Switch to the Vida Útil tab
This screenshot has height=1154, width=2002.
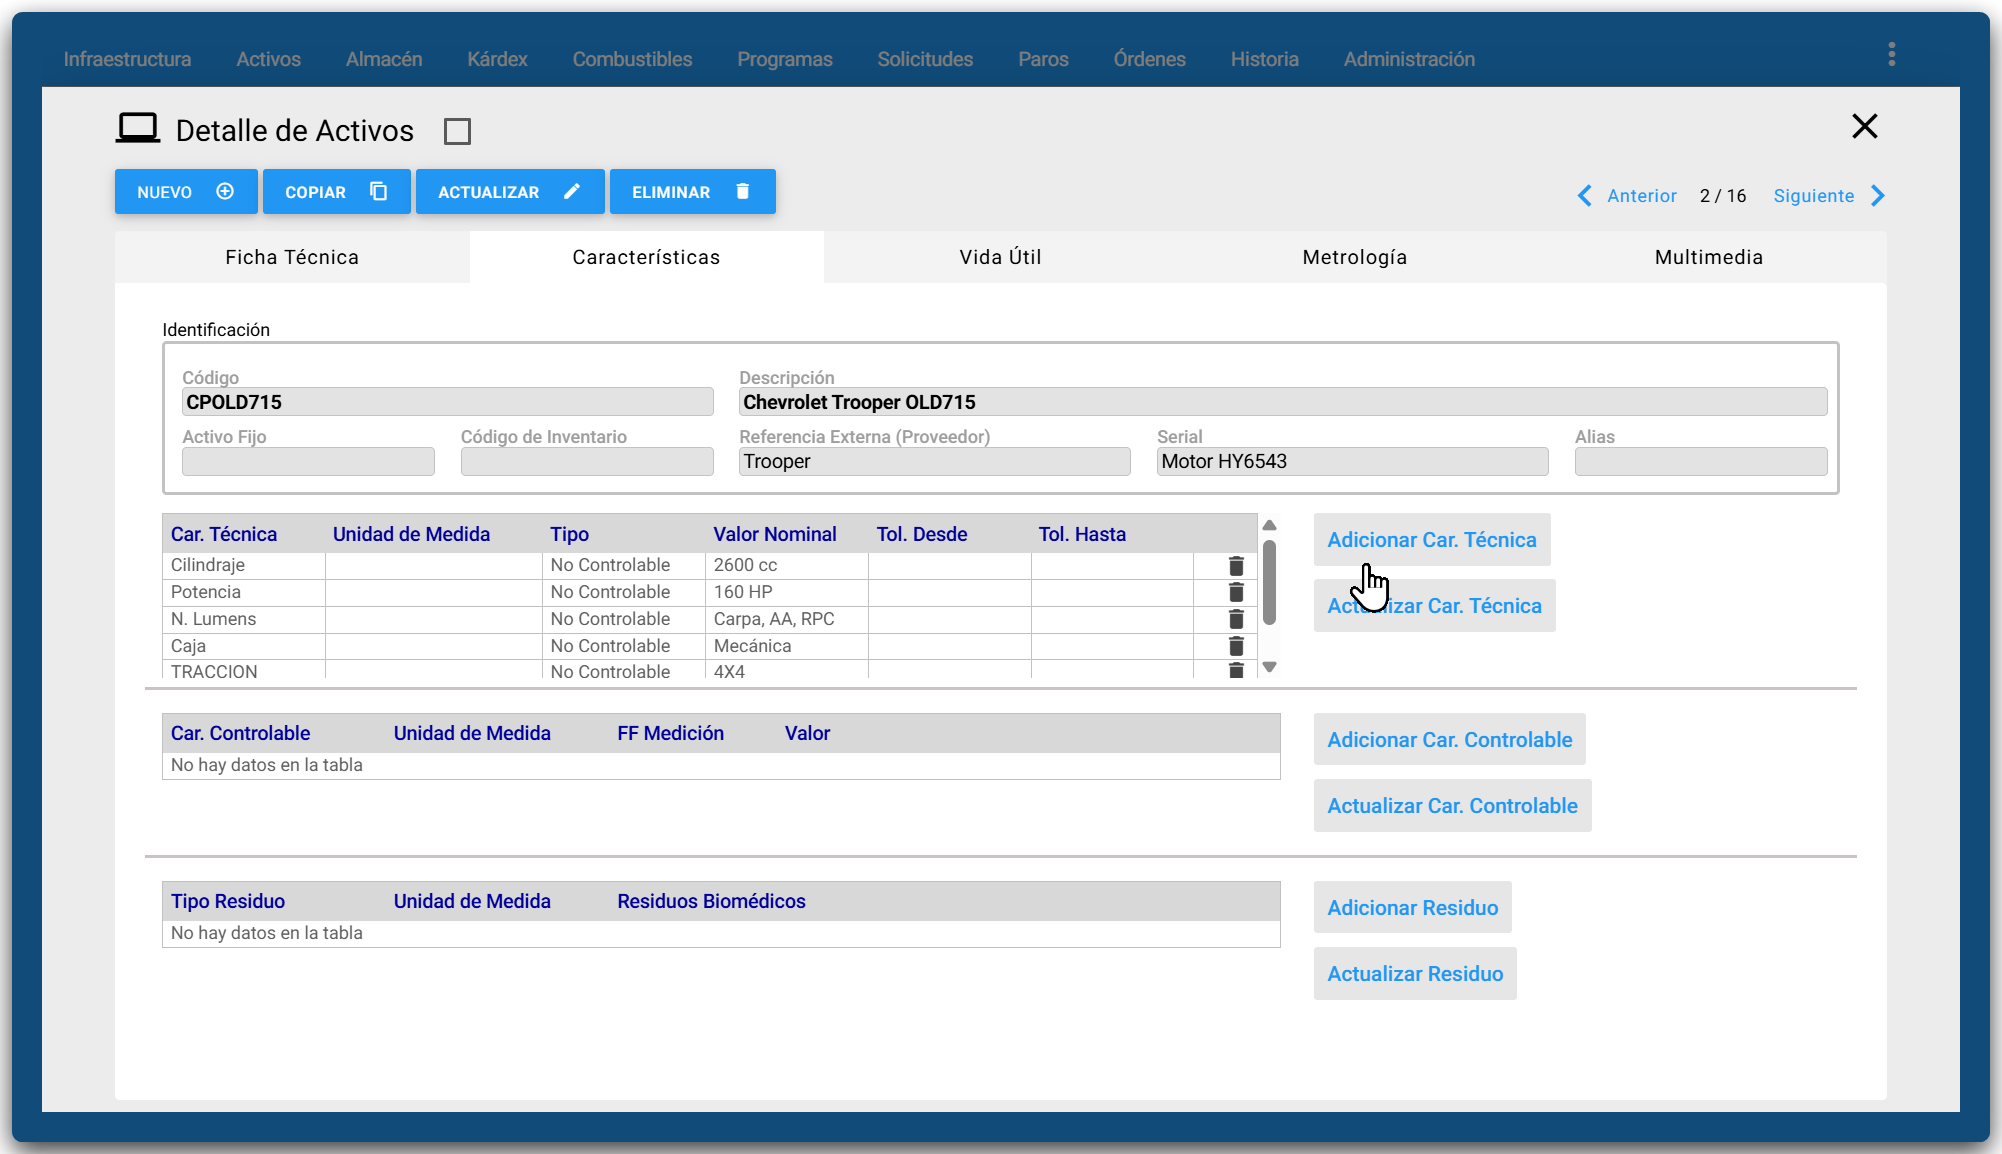[x=1000, y=257]
